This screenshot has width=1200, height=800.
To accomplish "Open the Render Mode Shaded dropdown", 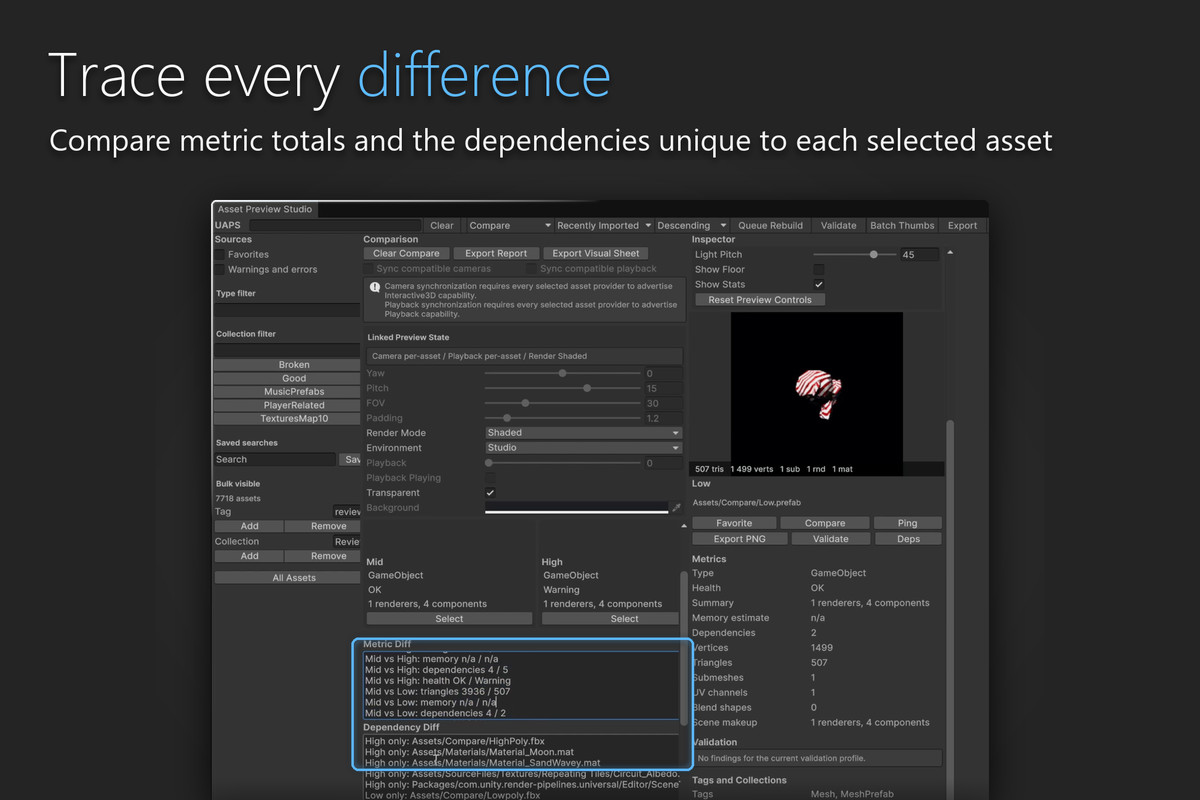I will click(x=584, y=433).
